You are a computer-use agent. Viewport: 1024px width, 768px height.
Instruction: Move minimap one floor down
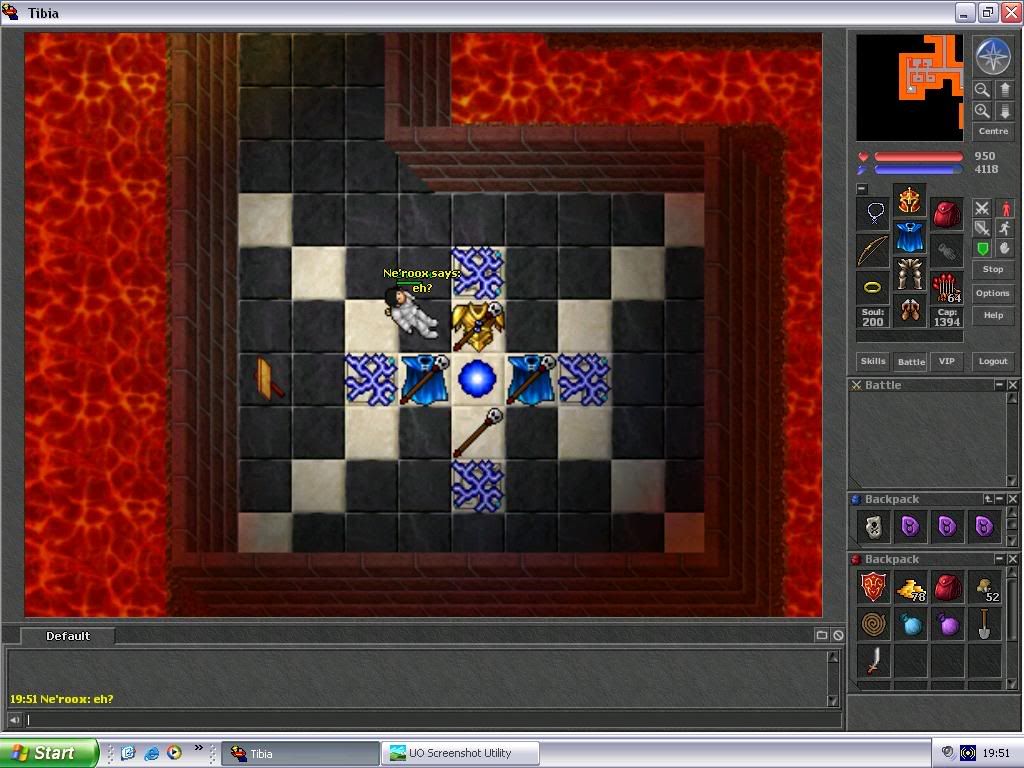point(1004,111)
